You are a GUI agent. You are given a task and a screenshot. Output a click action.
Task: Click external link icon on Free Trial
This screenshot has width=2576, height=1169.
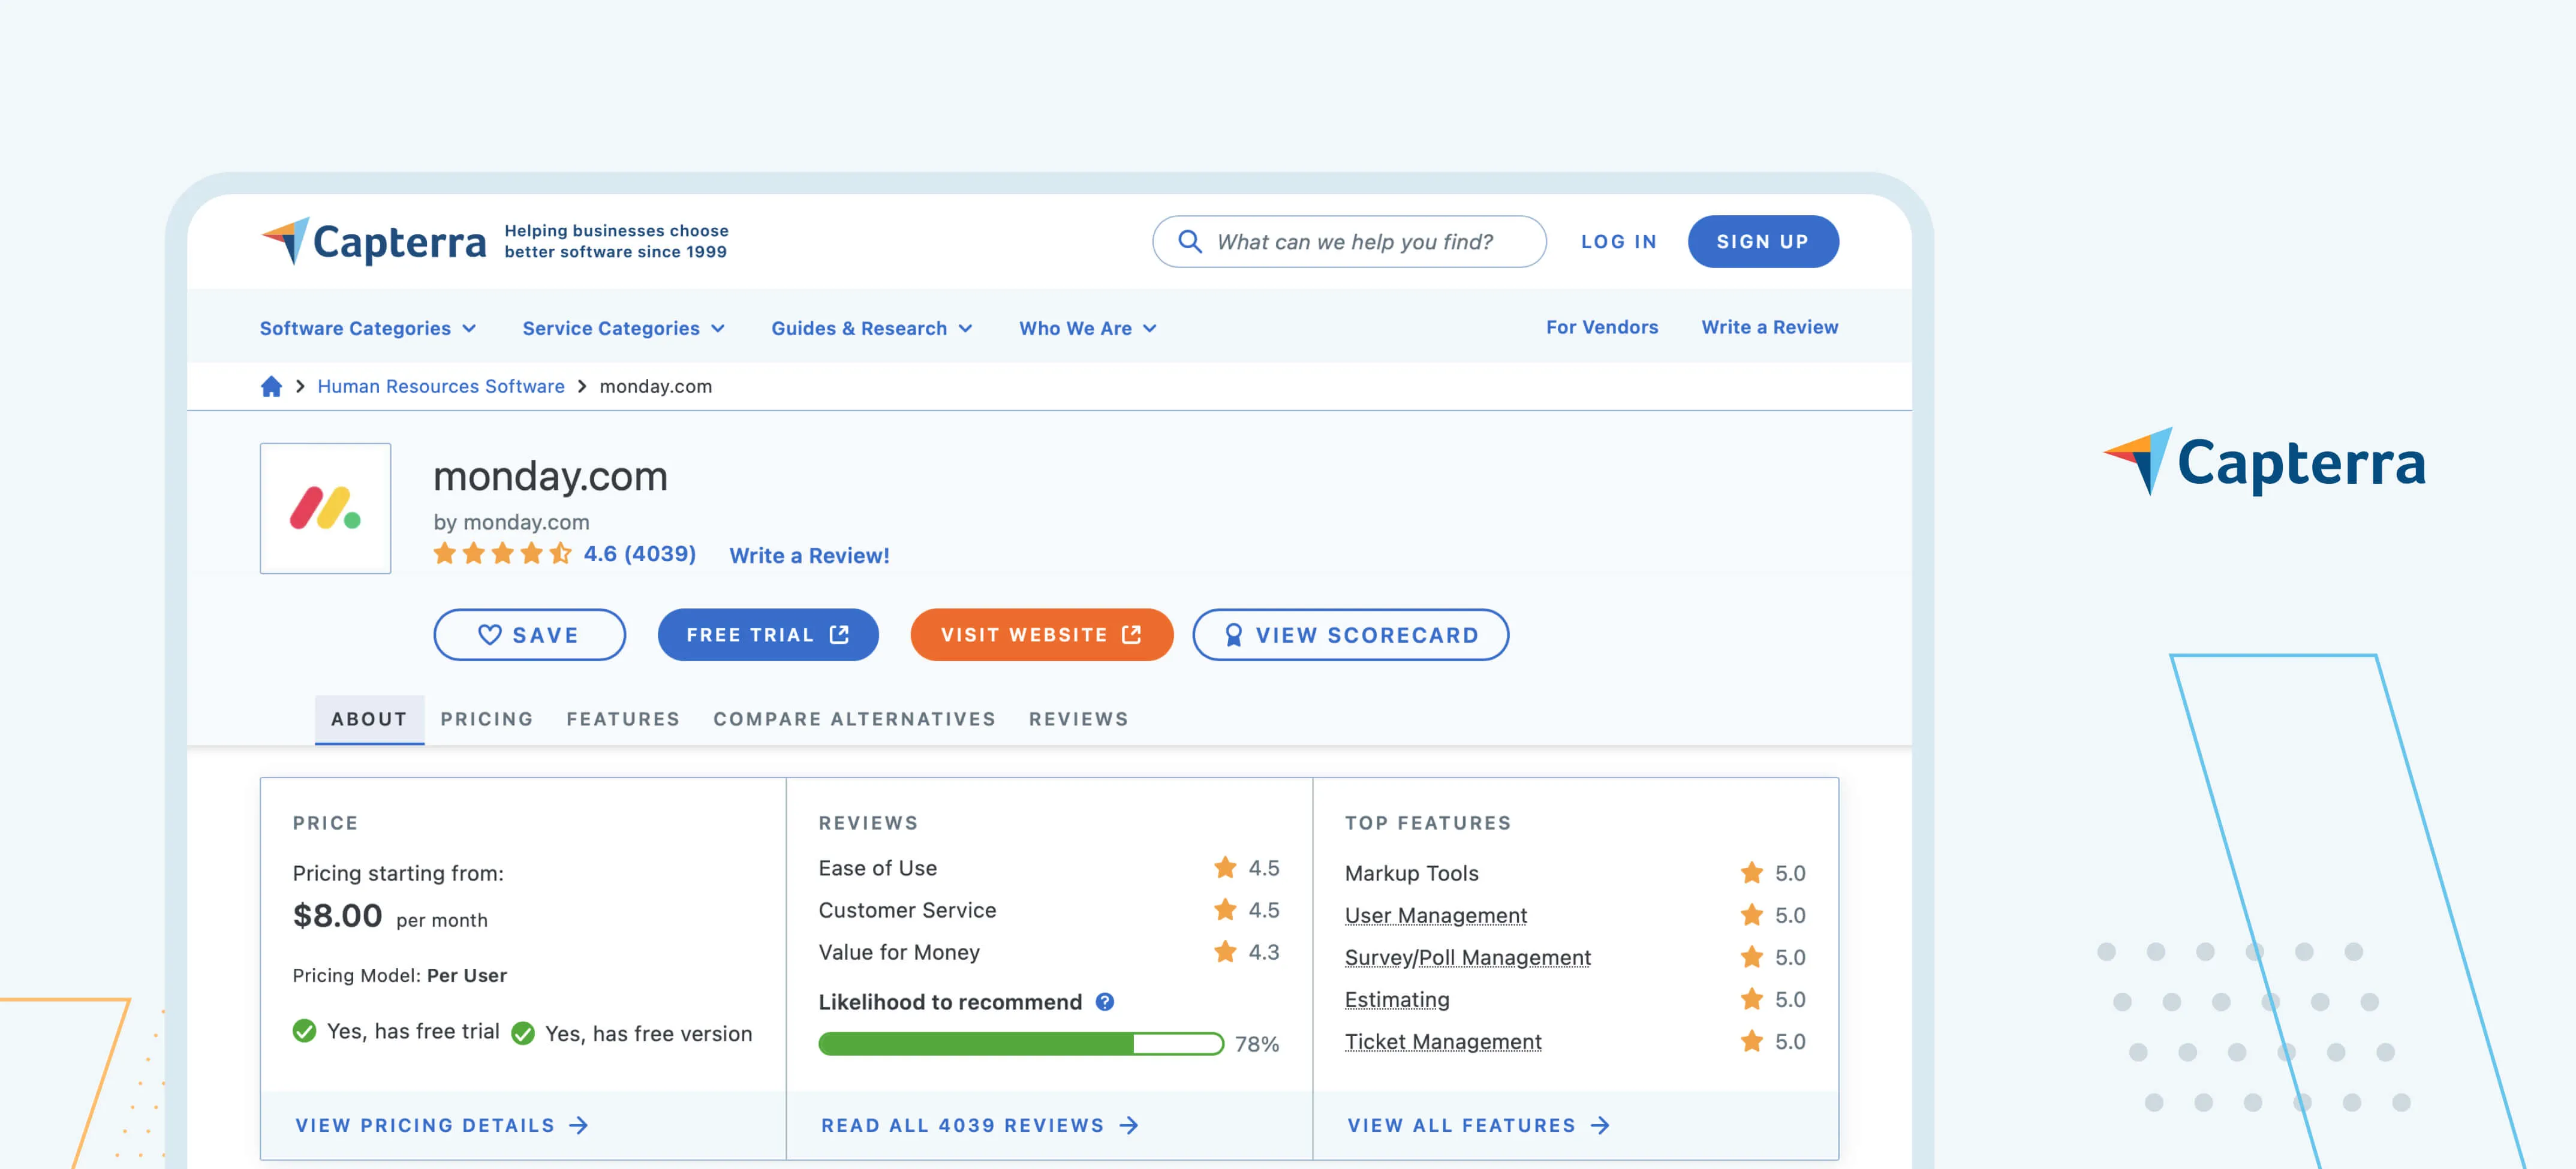[839, 635]
